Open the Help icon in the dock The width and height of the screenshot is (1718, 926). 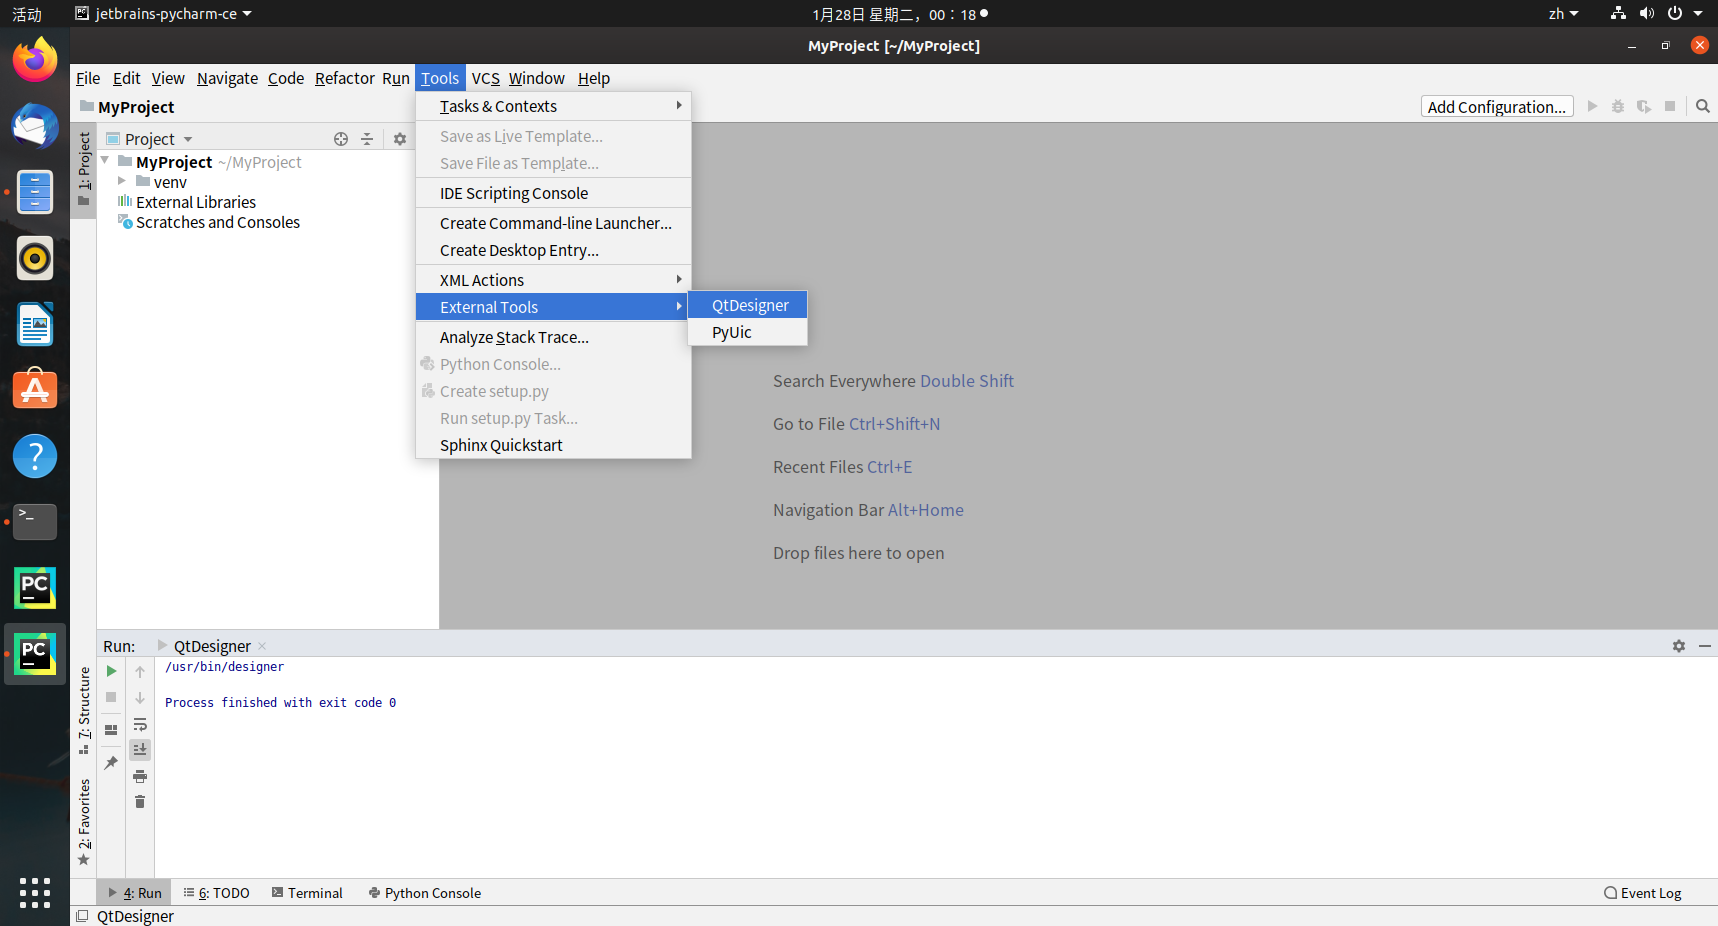[35, 456]
